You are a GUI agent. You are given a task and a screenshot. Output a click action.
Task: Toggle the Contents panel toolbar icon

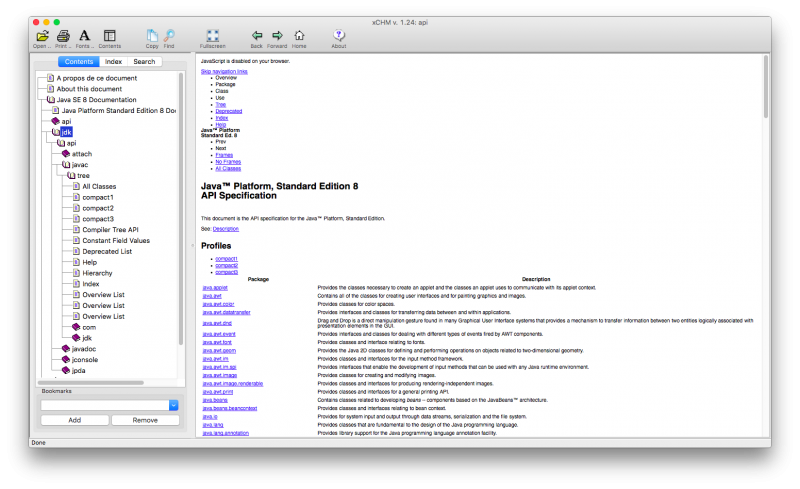109,36
